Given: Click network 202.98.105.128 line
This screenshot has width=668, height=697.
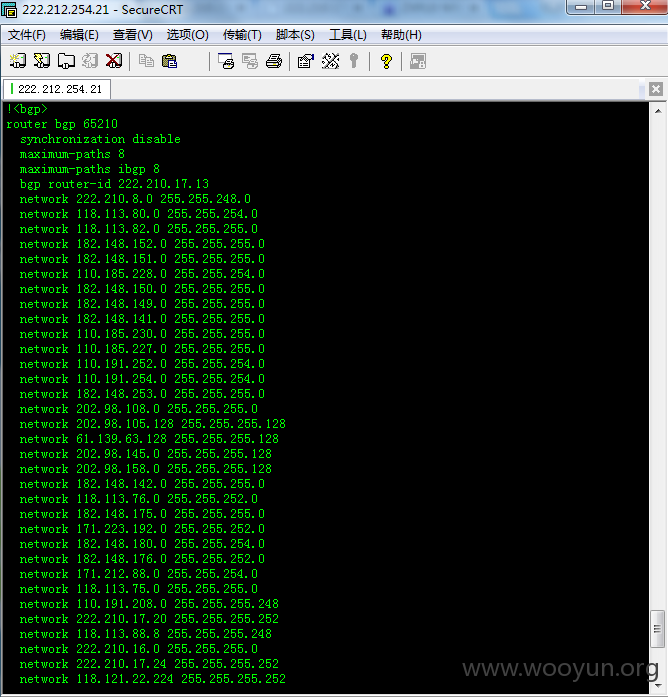Looking at the screenshot, I should click(x=152, y=424).
